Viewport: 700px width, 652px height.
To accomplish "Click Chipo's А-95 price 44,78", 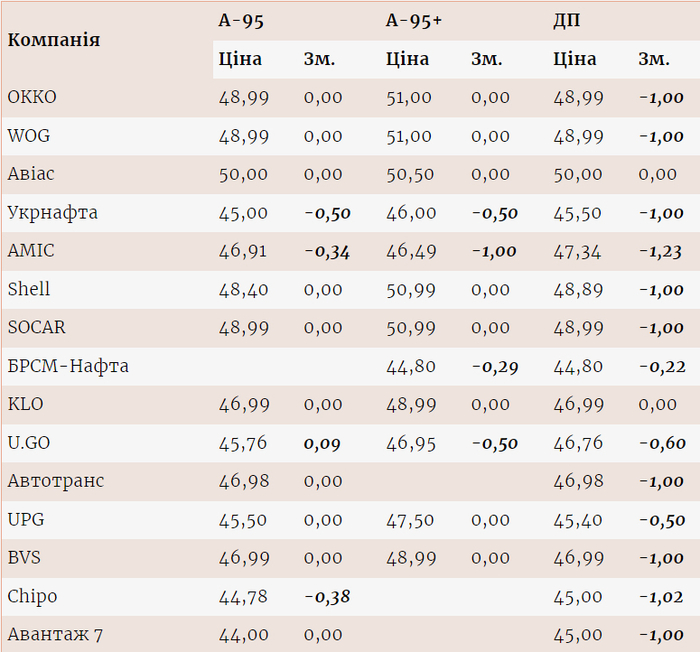I will [x=243, y=597].
